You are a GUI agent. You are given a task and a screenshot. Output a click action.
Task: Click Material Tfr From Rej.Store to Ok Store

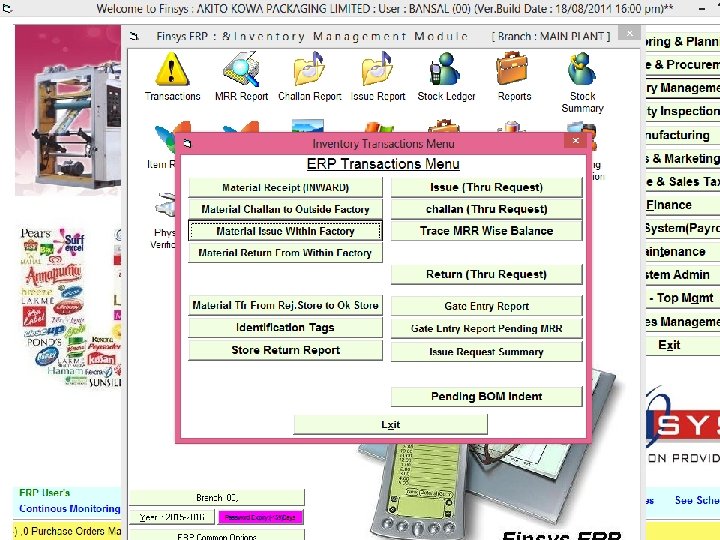click(285, 305)
